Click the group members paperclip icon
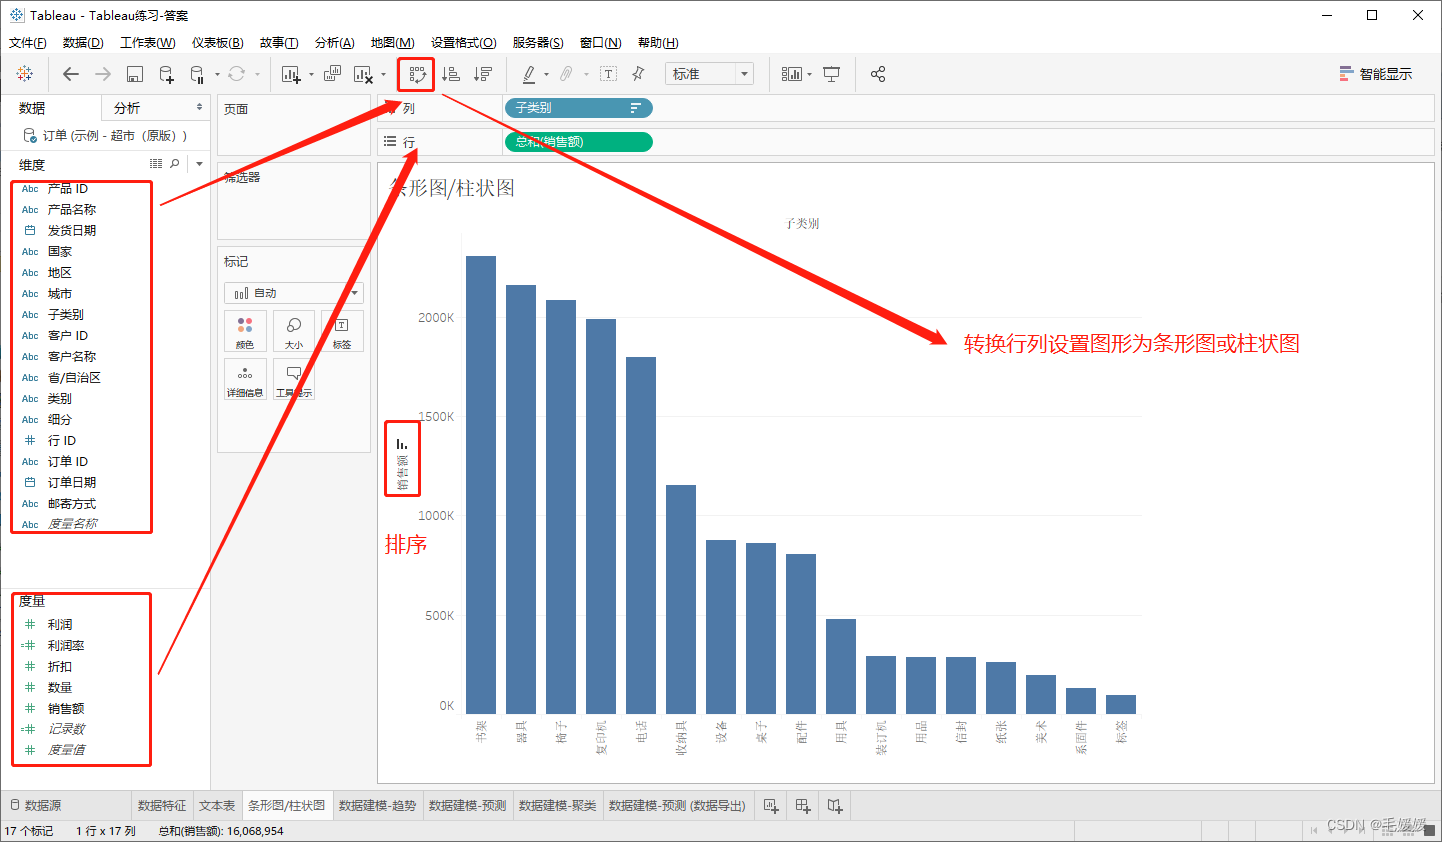 point(566,74)
